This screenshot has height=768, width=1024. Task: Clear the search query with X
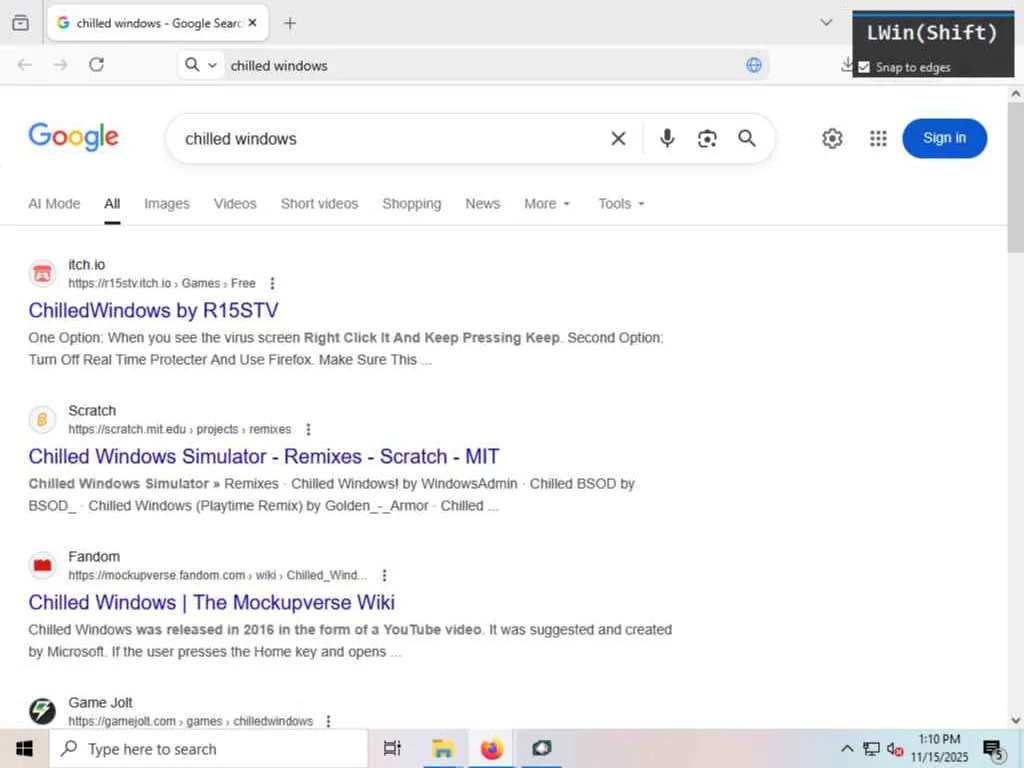[618, 138]
